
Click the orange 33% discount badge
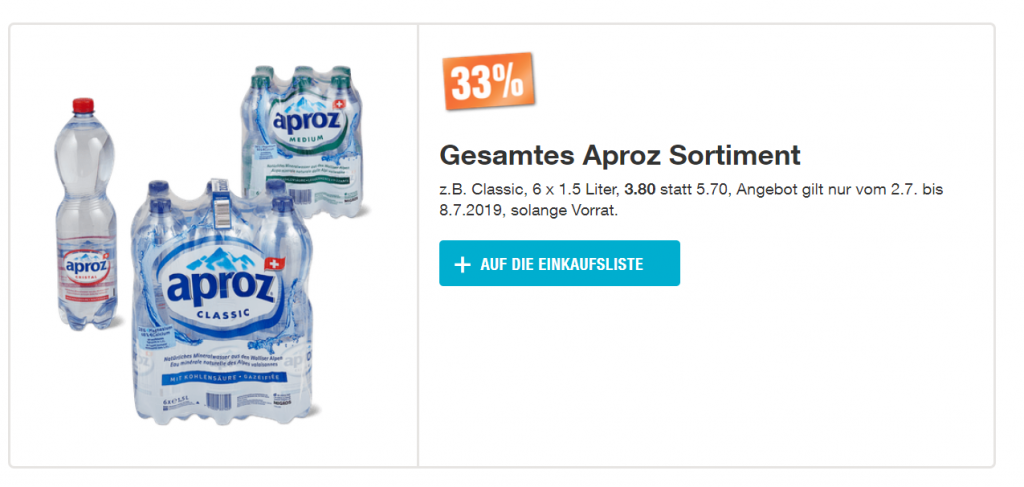coord(487,80)
